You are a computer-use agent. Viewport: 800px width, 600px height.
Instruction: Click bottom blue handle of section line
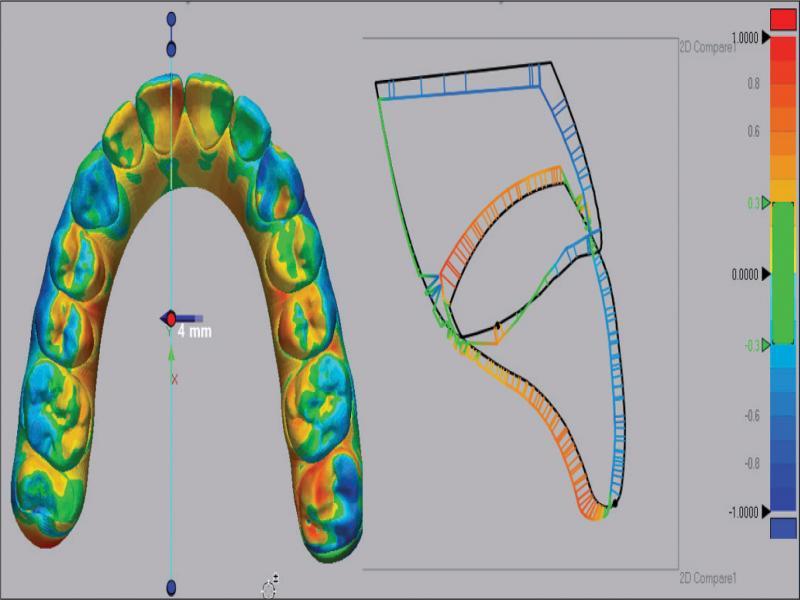pyautogui.click(x=171, y=586)
